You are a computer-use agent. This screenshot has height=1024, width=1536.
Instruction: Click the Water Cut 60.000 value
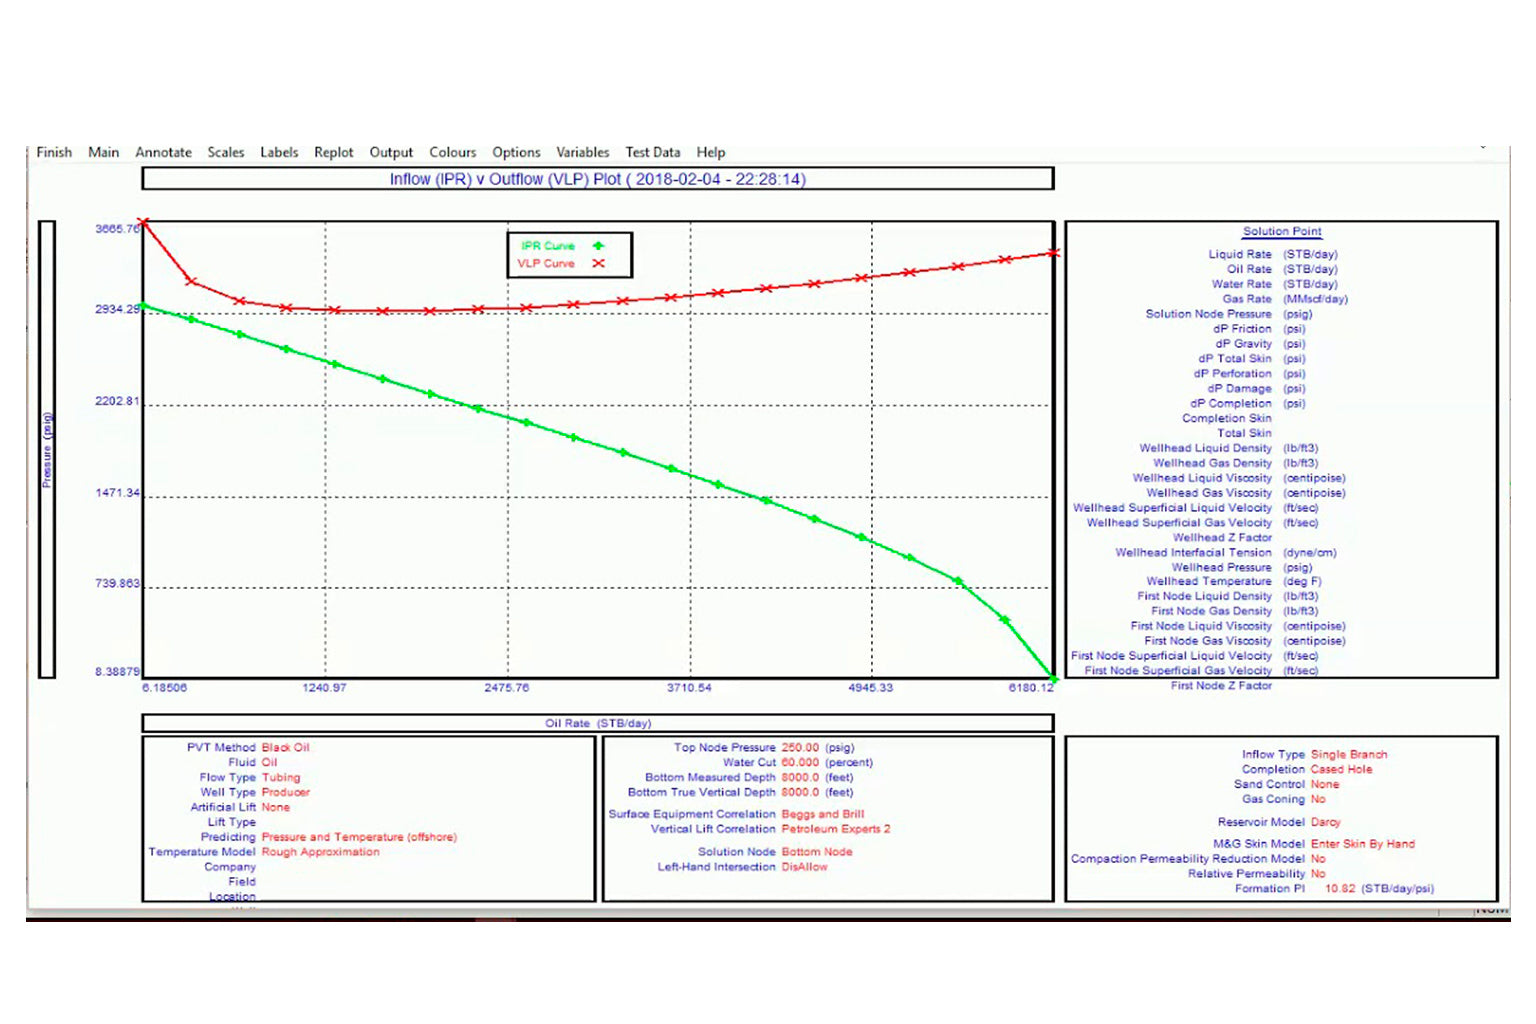[x=800, y=763]
